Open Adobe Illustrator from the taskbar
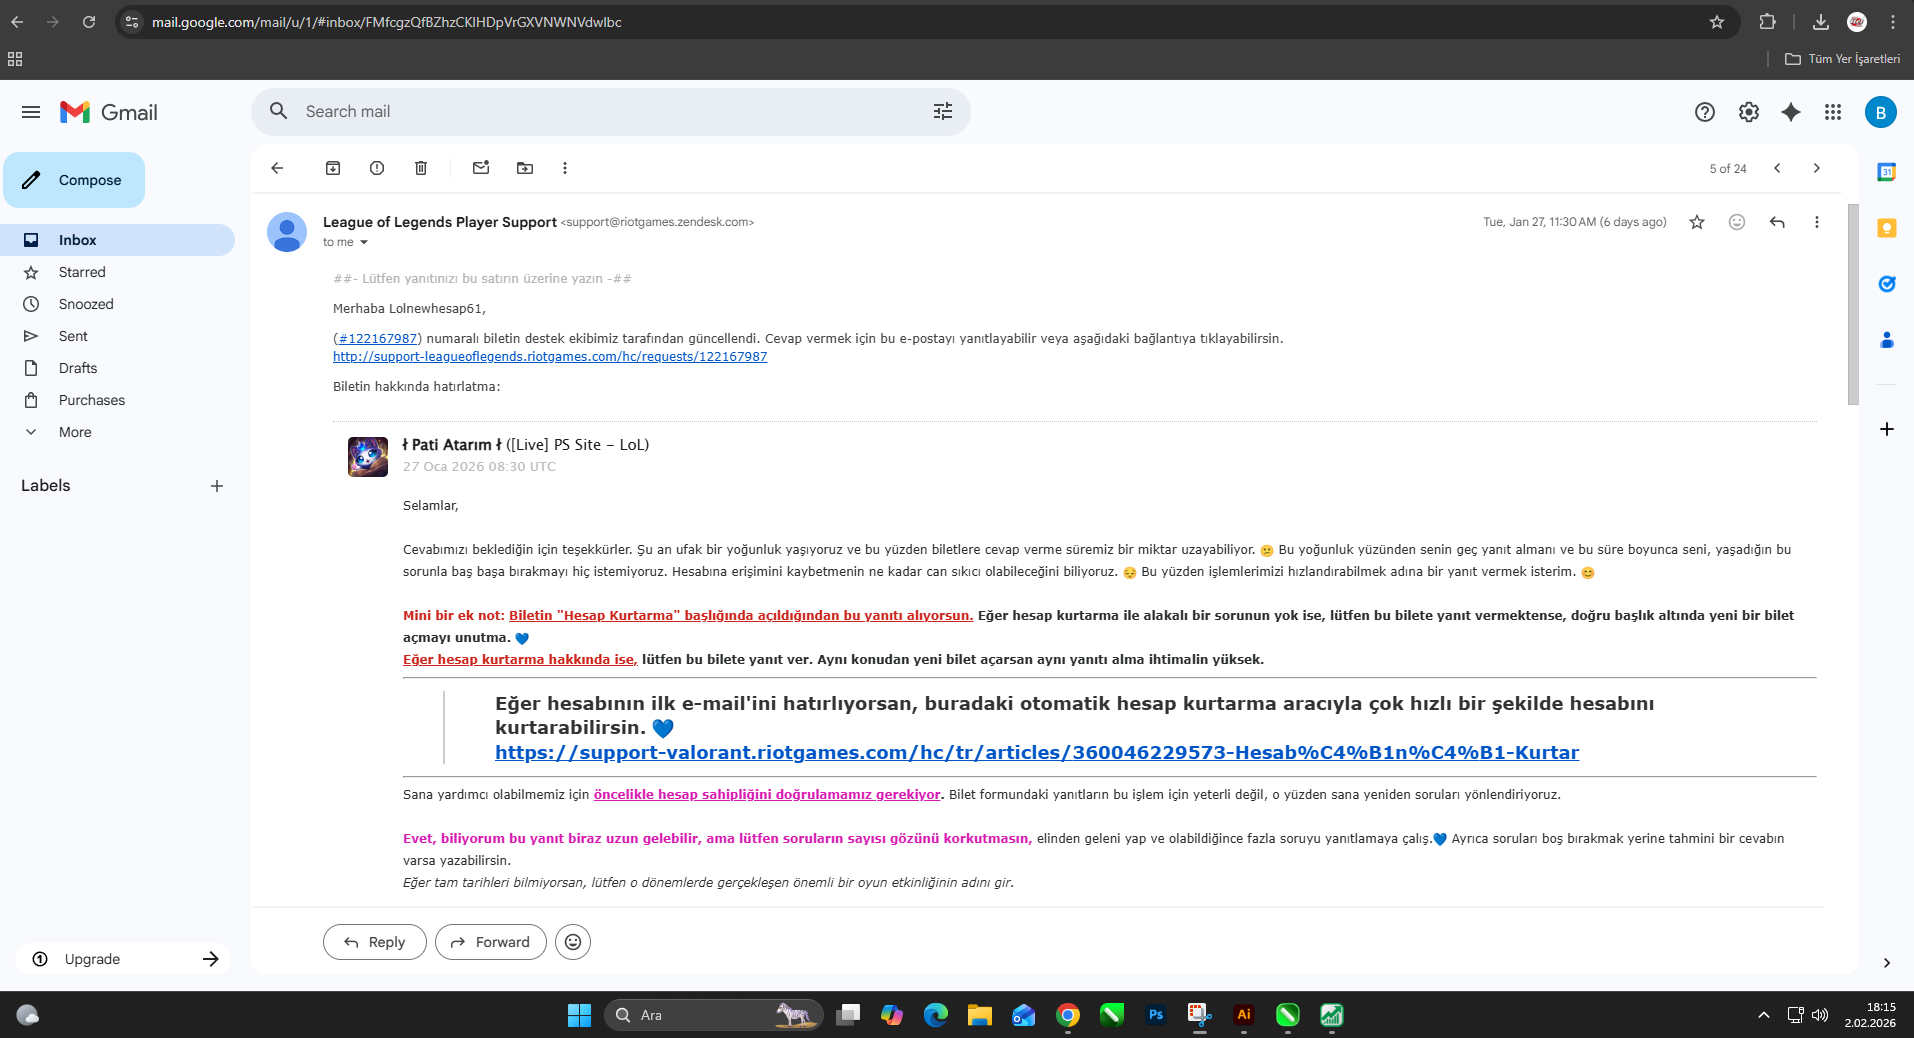Screen dimensions: 1914x1038 click(1243, 1015)
